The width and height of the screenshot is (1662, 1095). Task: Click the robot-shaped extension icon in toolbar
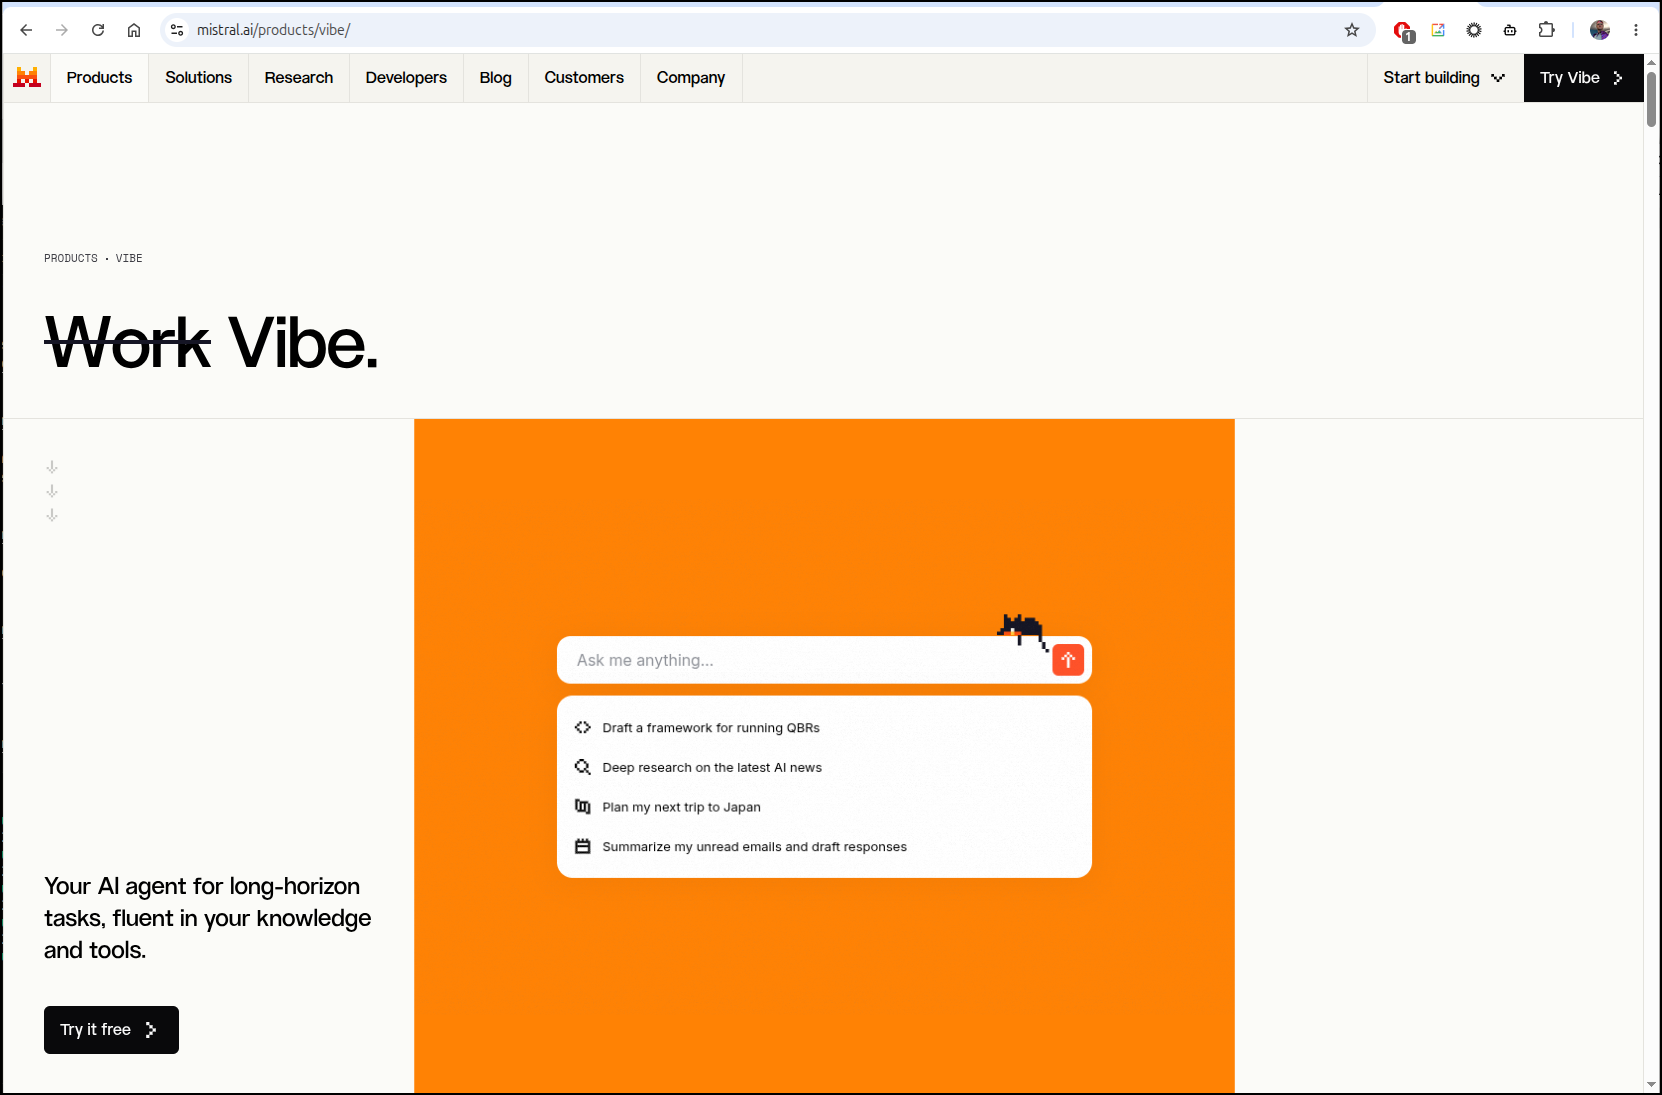[x=1510, y=30]
